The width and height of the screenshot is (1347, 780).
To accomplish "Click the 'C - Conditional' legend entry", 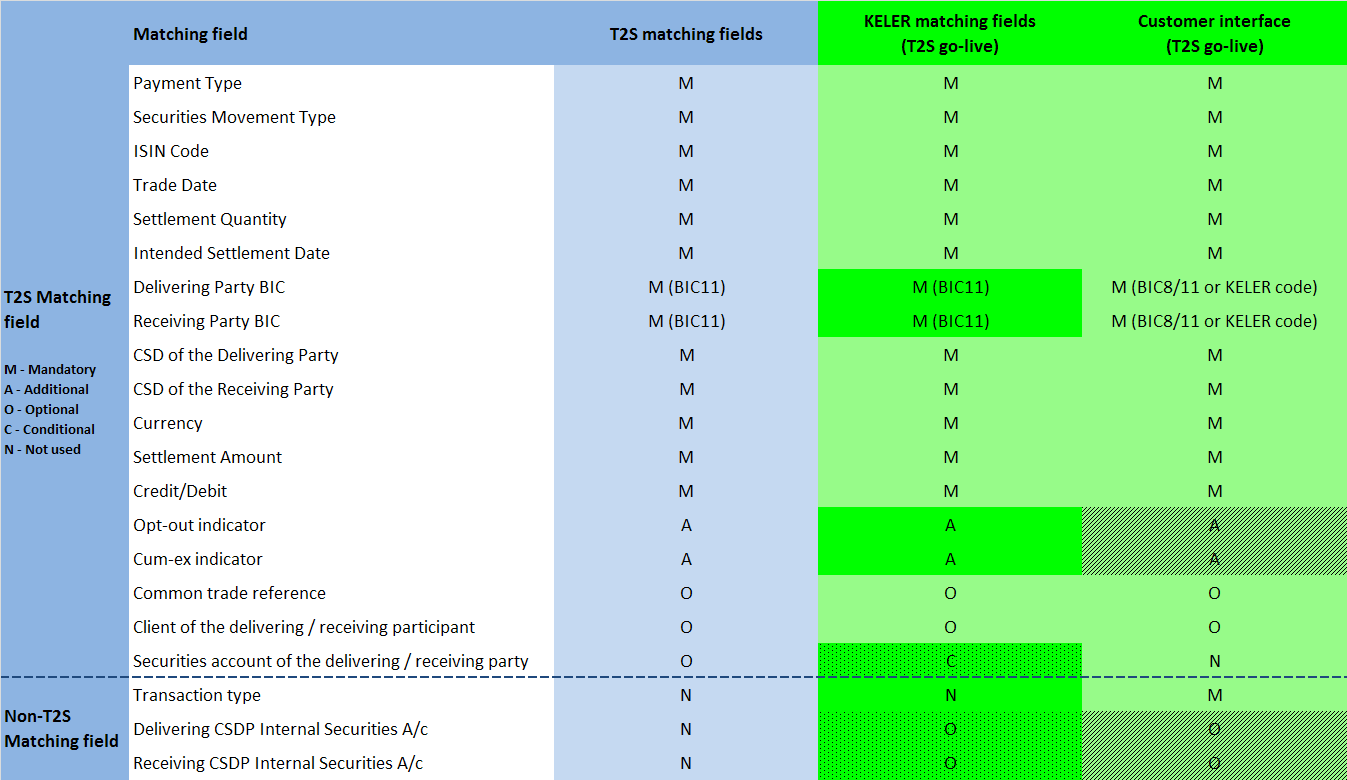I will point(49,429).
